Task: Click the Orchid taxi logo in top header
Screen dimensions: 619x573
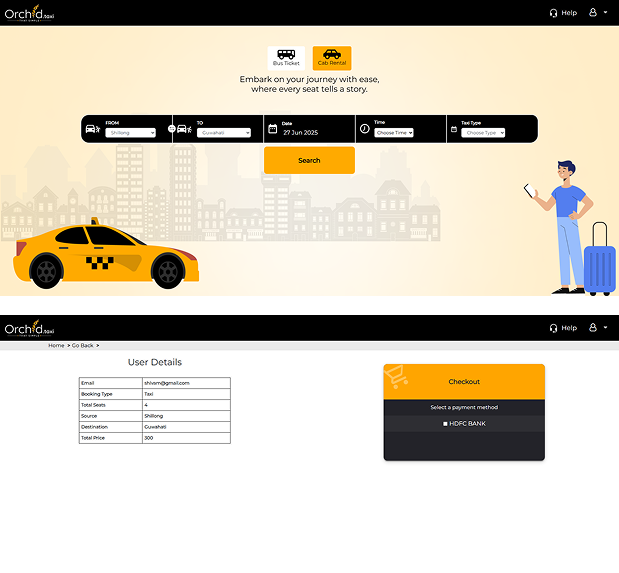Action: [28, 13]
